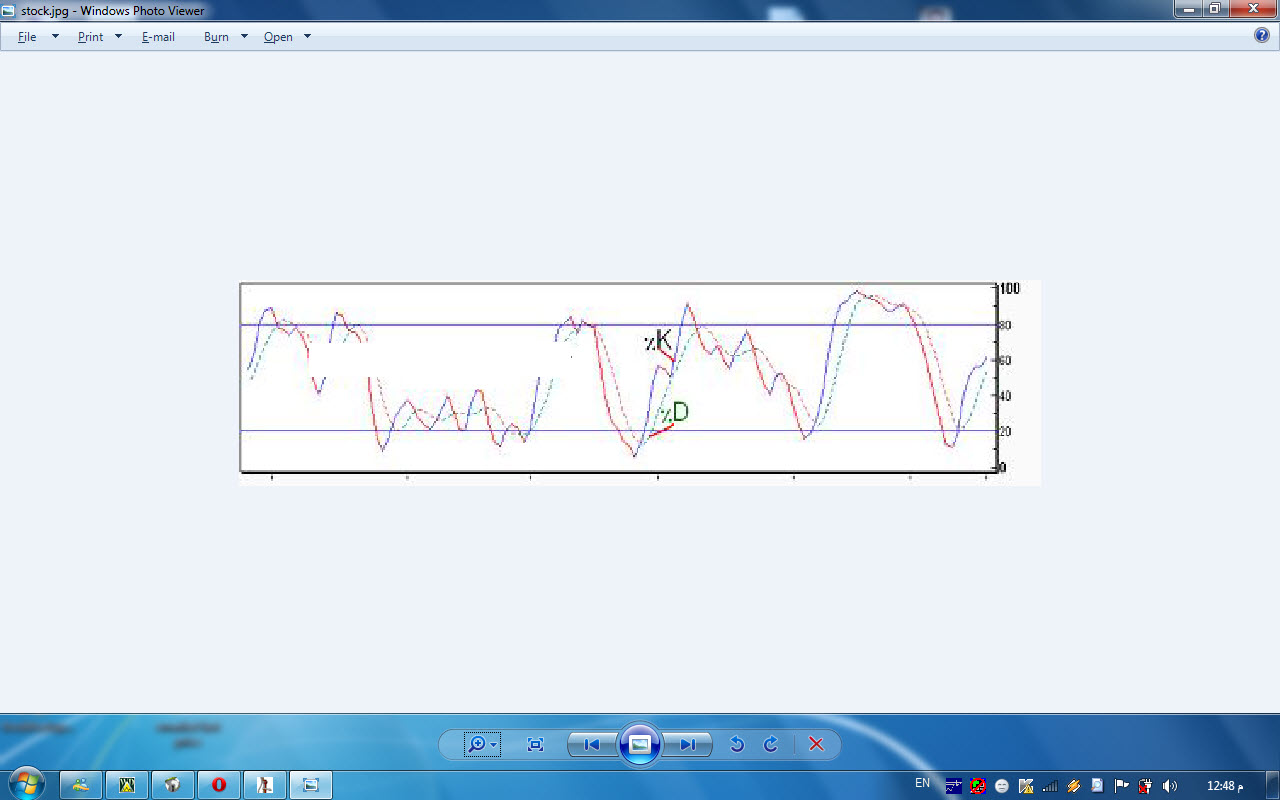Image resolution: width=1280 pixels, height=800 pixels.
Task: Select the Photo Viewer taskbar button
Action: (311, 786)
